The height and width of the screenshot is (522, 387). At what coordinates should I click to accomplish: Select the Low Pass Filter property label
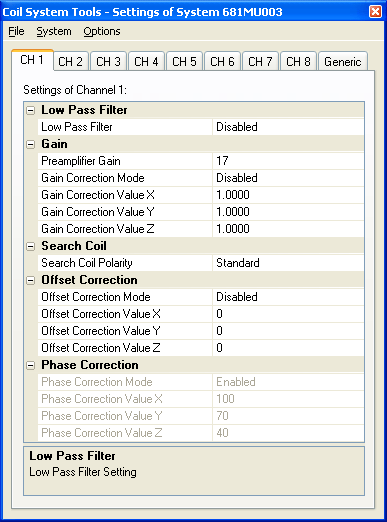tap(77, 127)
